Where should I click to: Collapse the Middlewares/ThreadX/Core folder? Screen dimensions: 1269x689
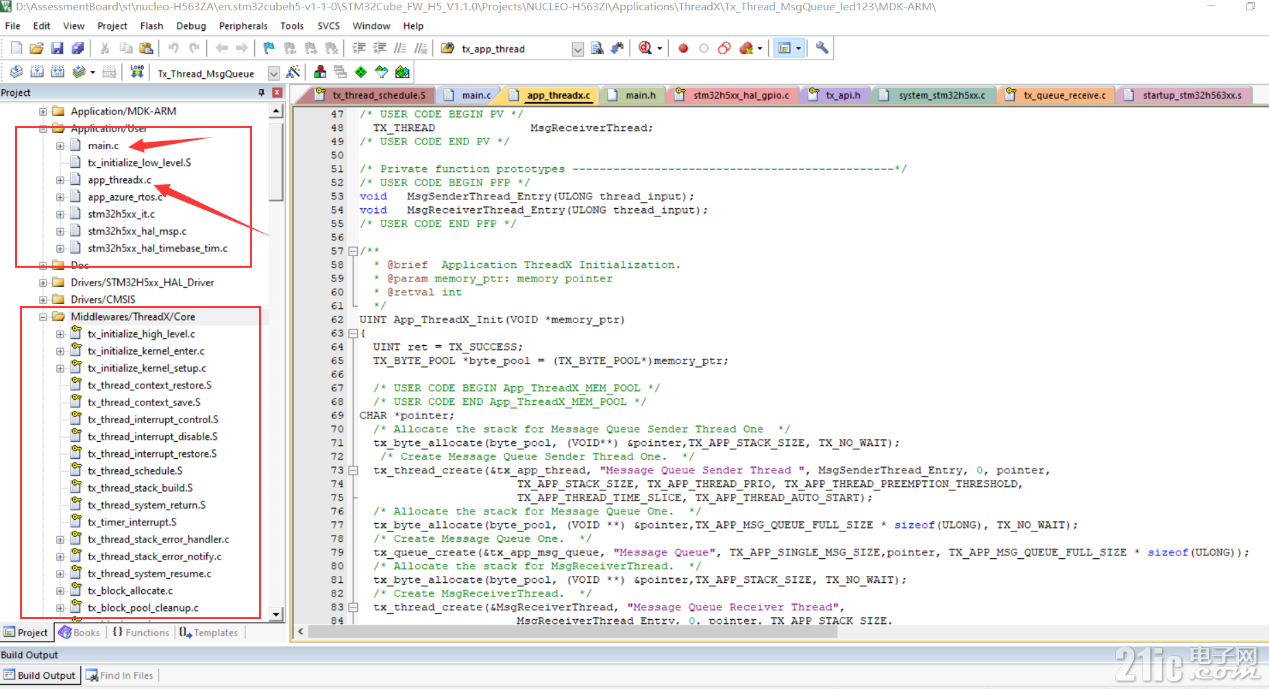pos(43,316)
